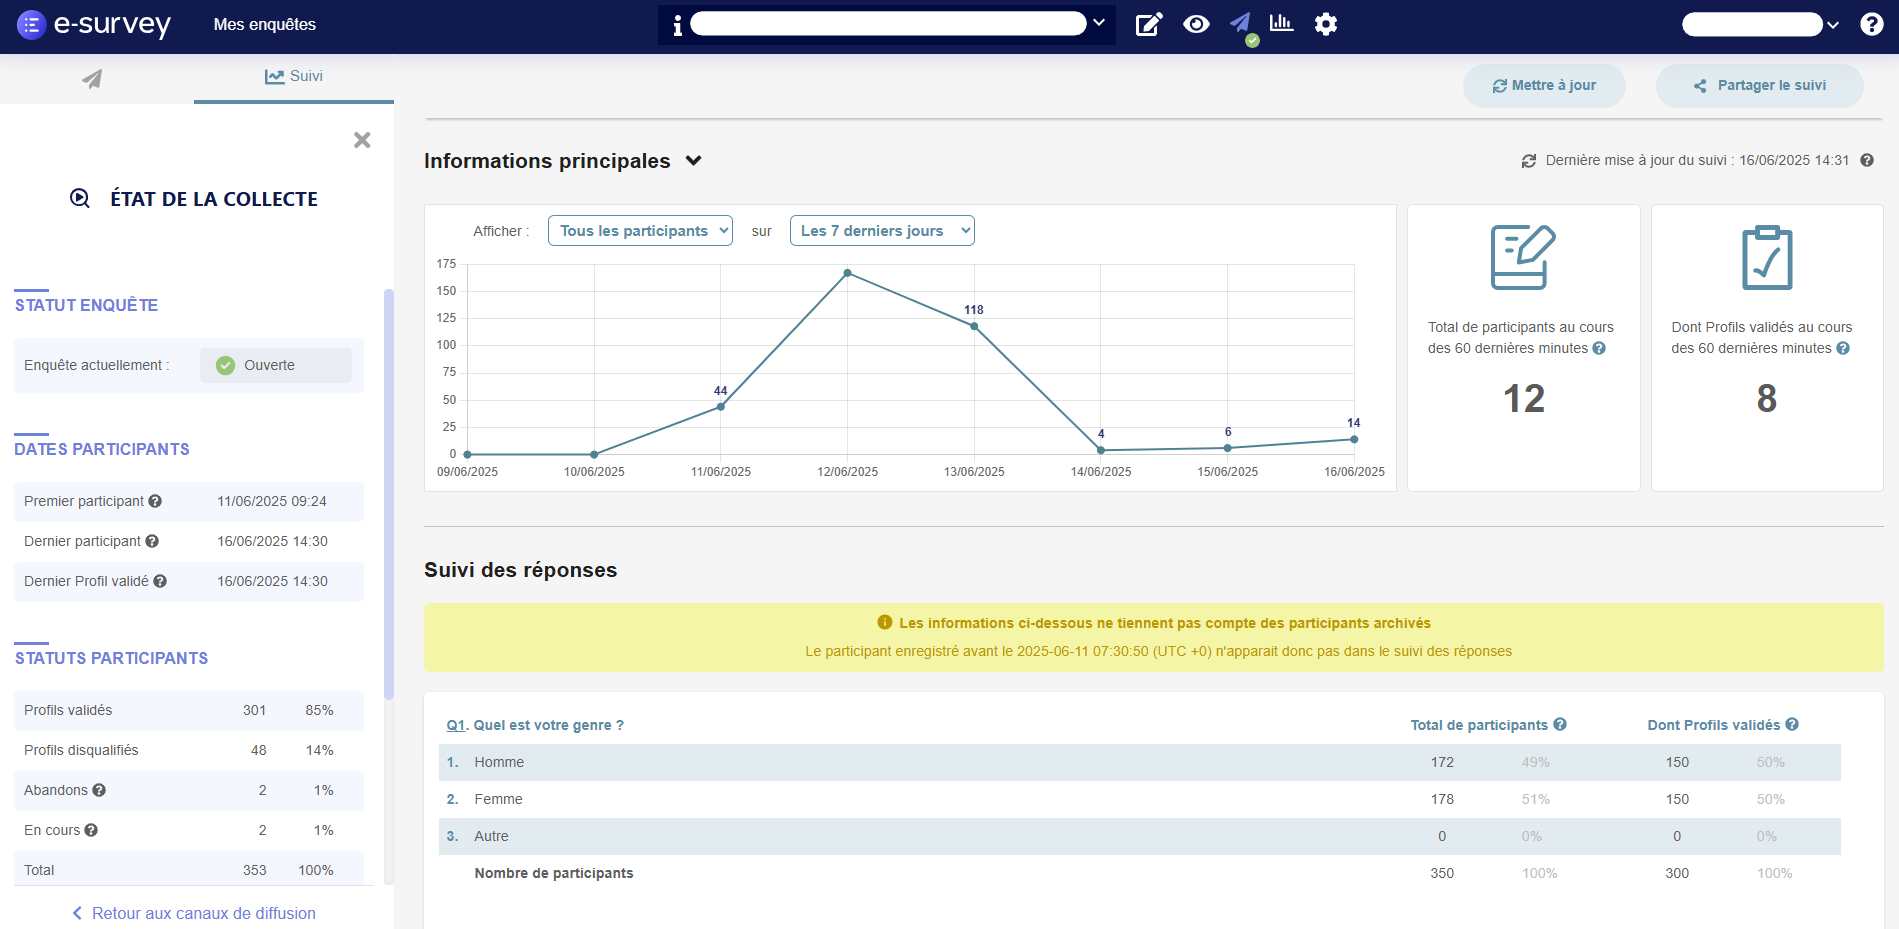This screenshot has width=1899, height=929.
Task: Switch to the Suivi tab
Action: [x=293, y=76]
